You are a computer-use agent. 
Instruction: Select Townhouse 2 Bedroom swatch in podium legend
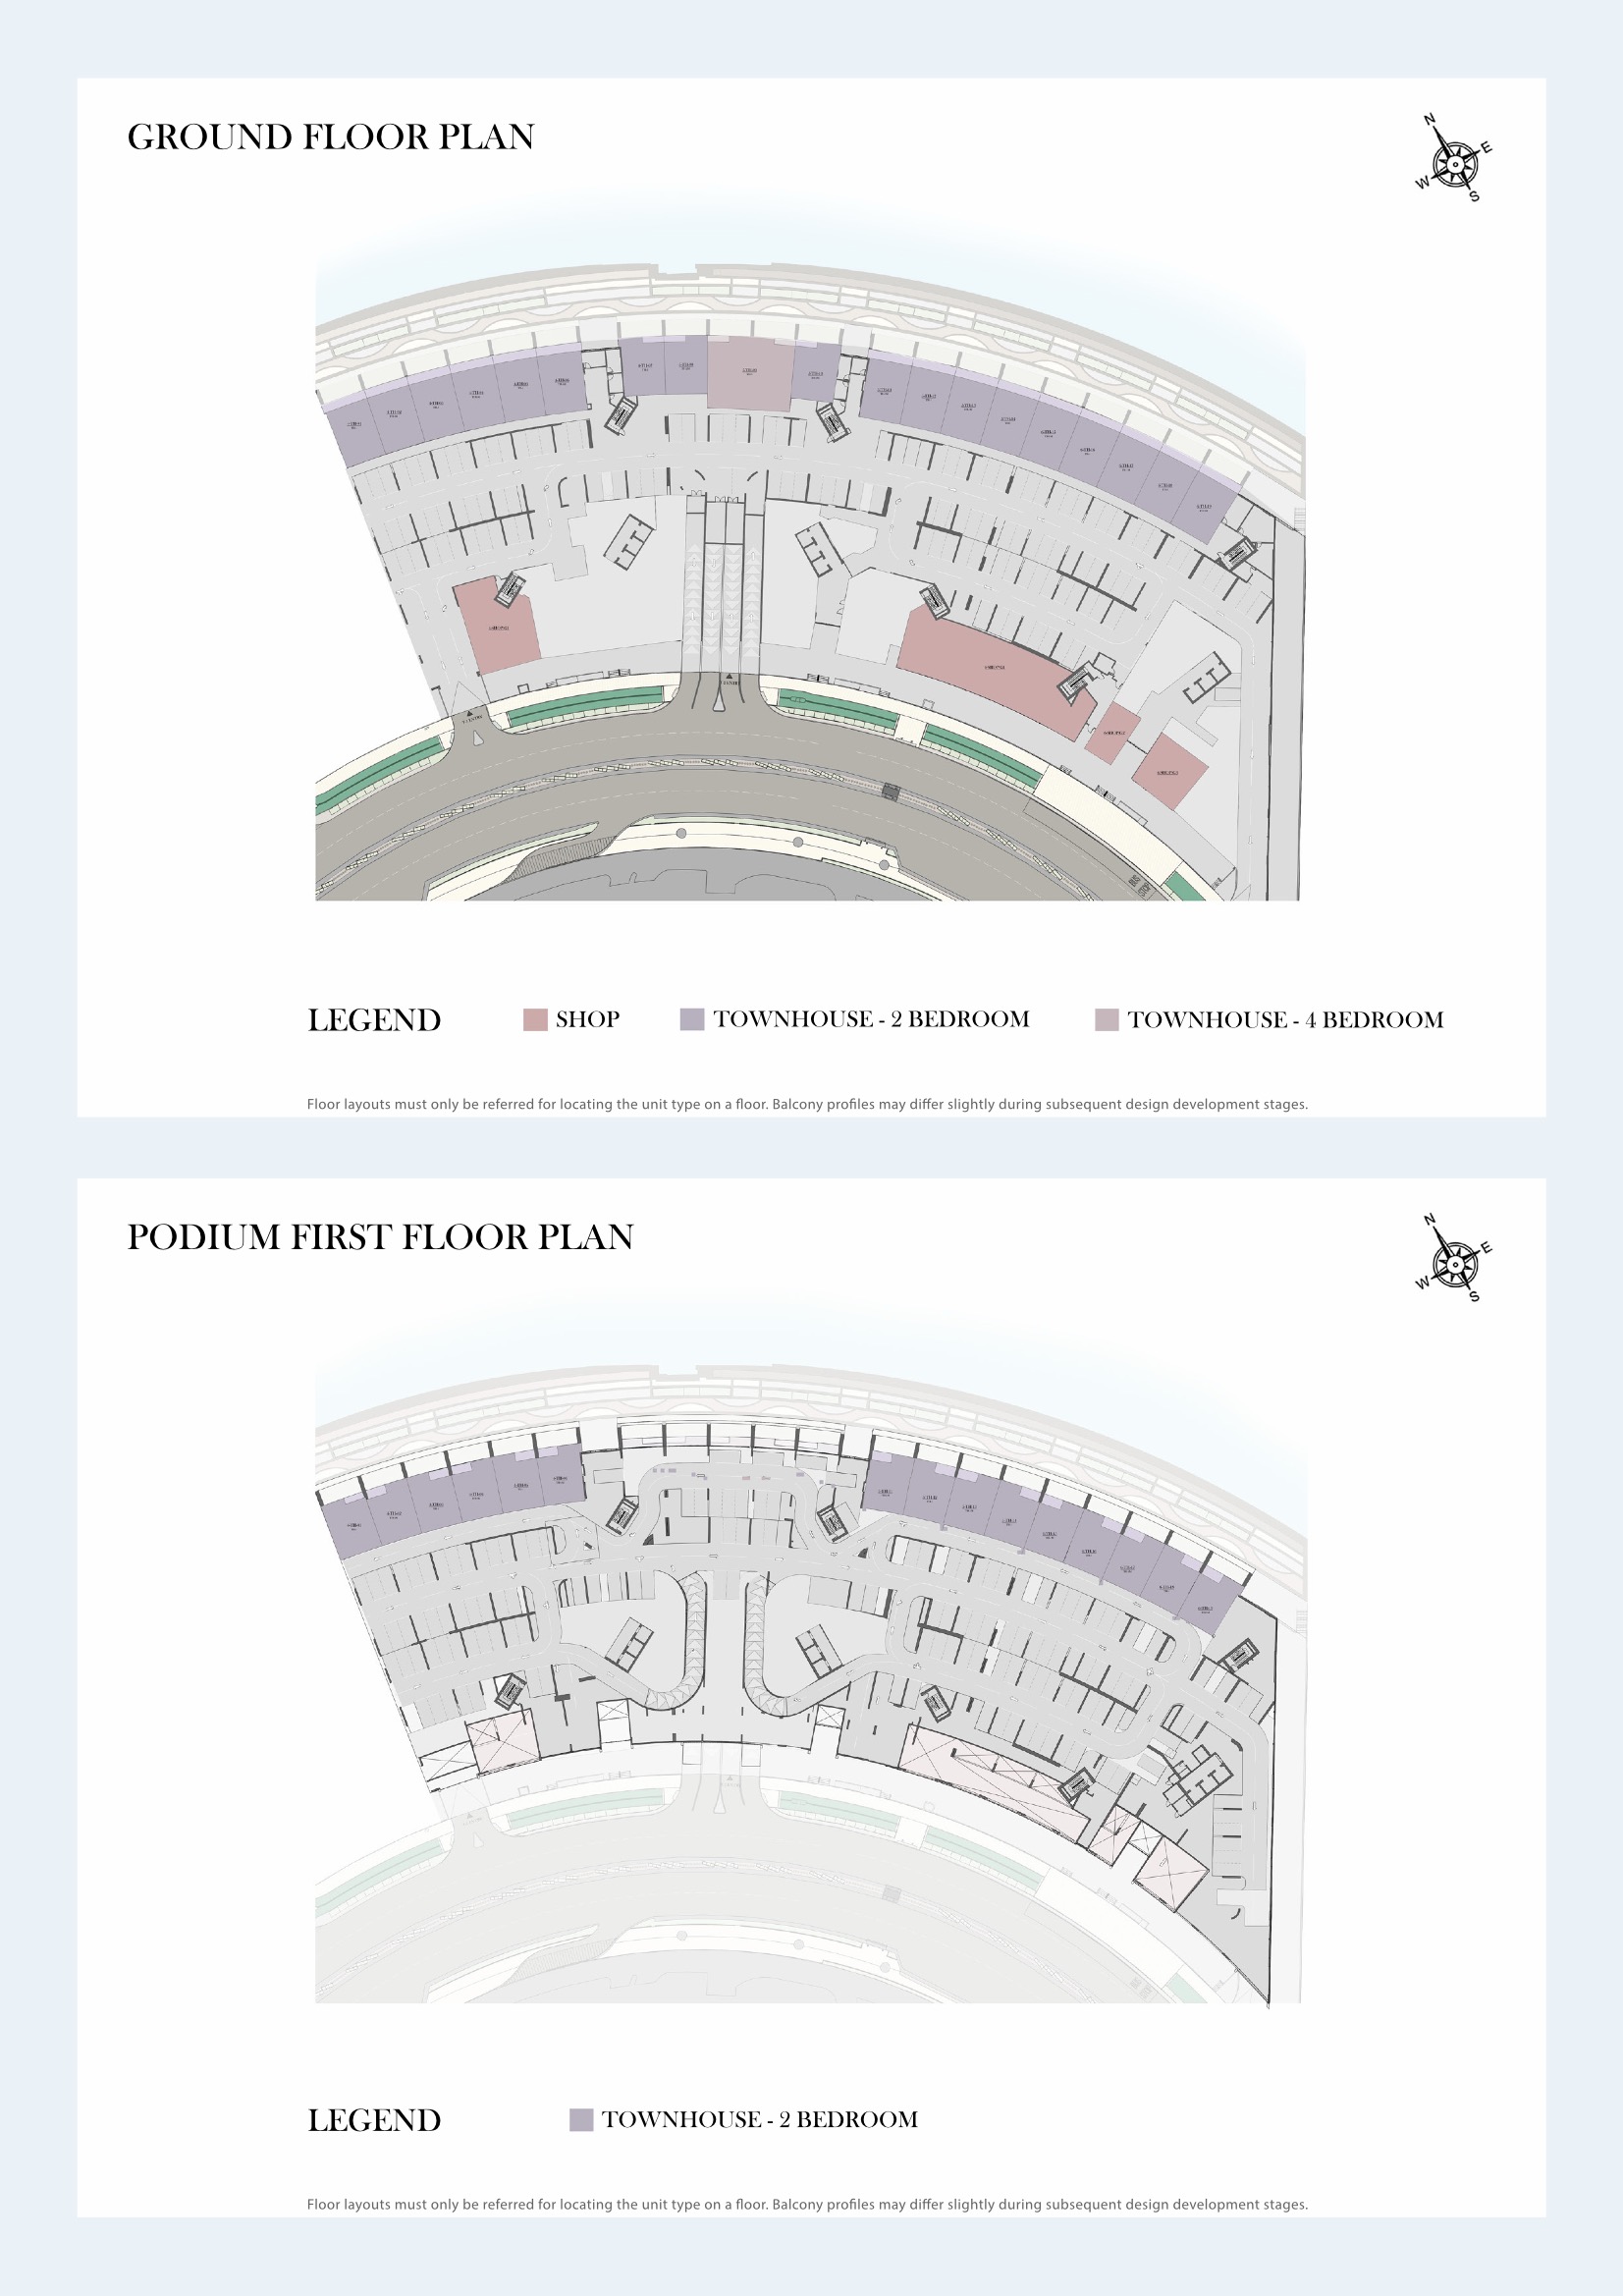click(x=581, y=2119)
